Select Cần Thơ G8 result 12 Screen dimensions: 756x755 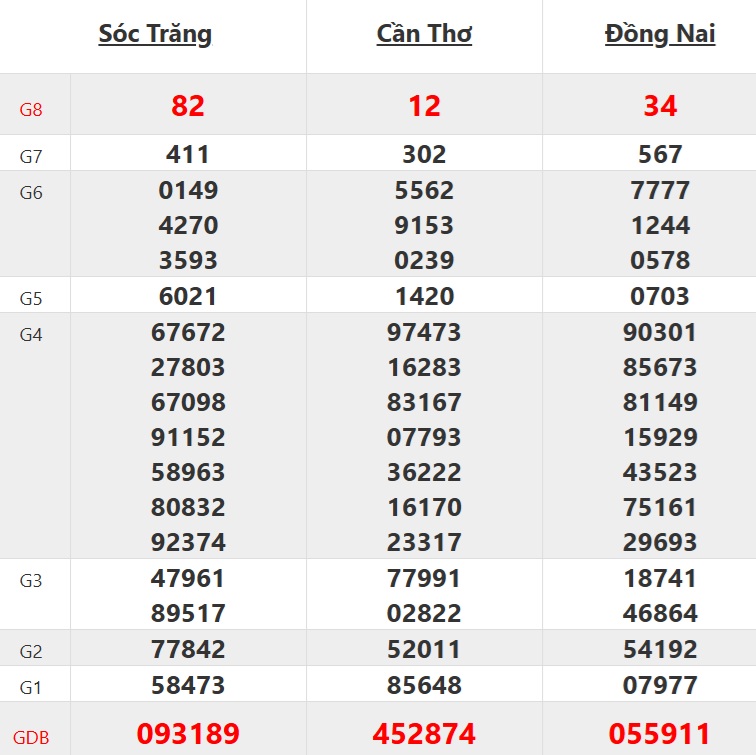point(424,106)
